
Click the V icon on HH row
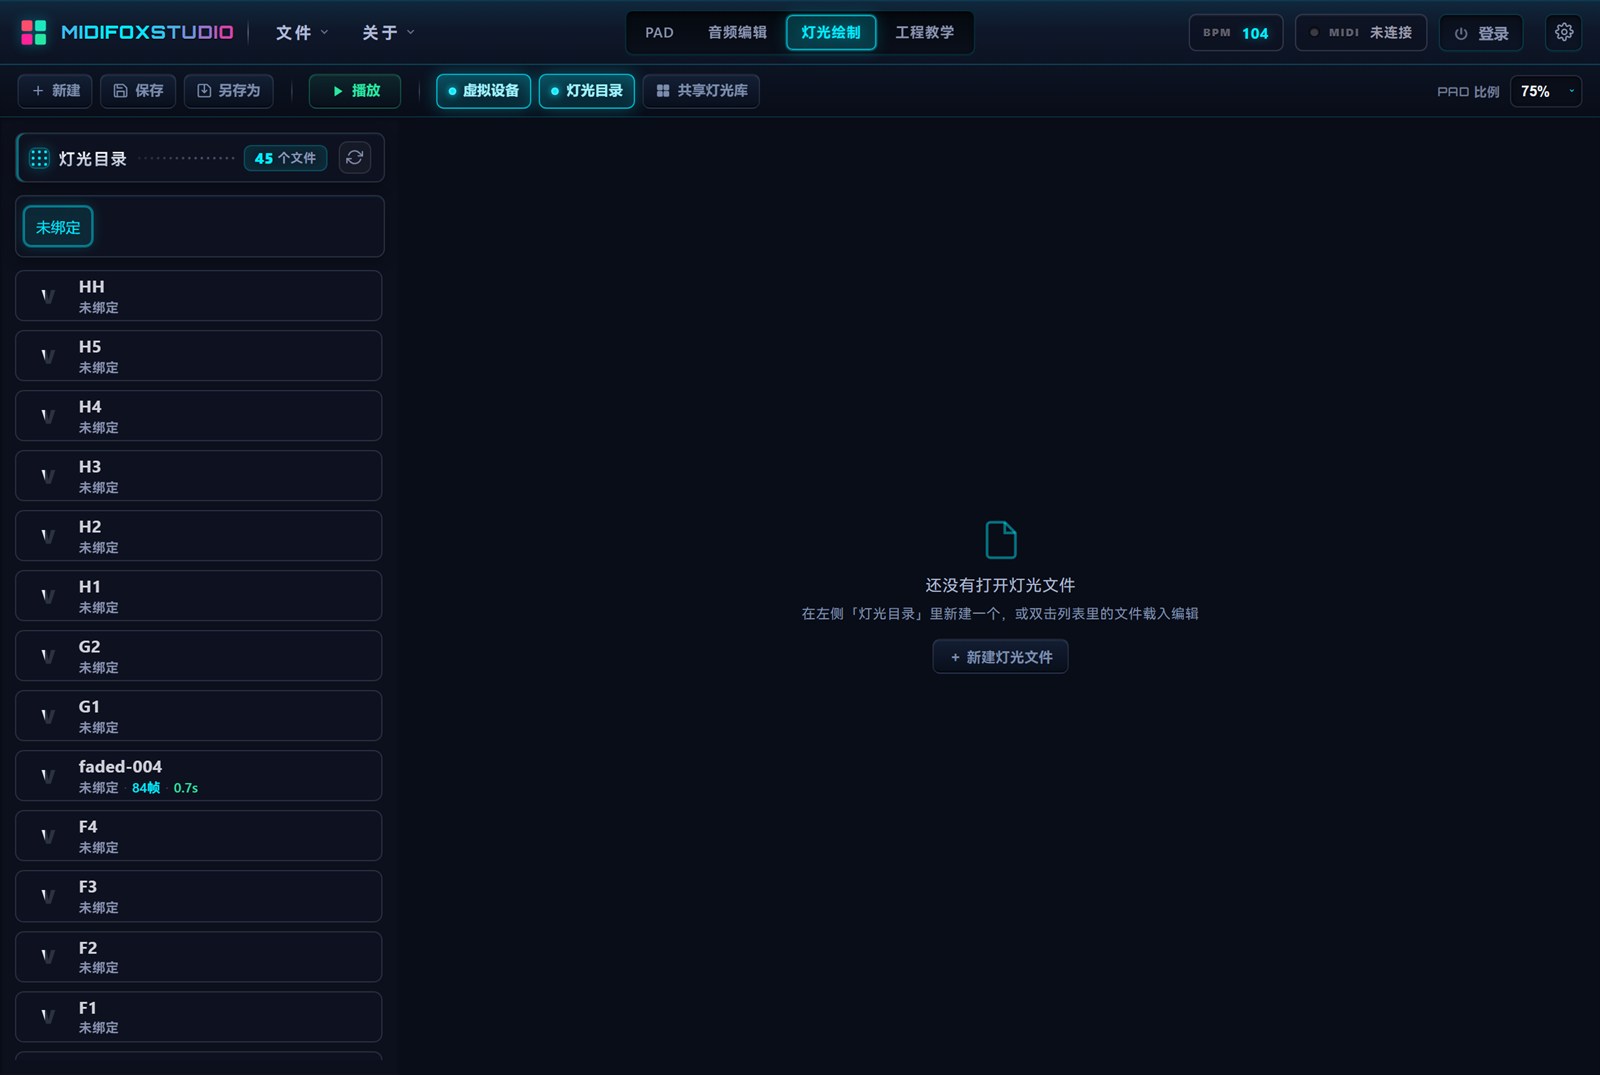point(47,296)
